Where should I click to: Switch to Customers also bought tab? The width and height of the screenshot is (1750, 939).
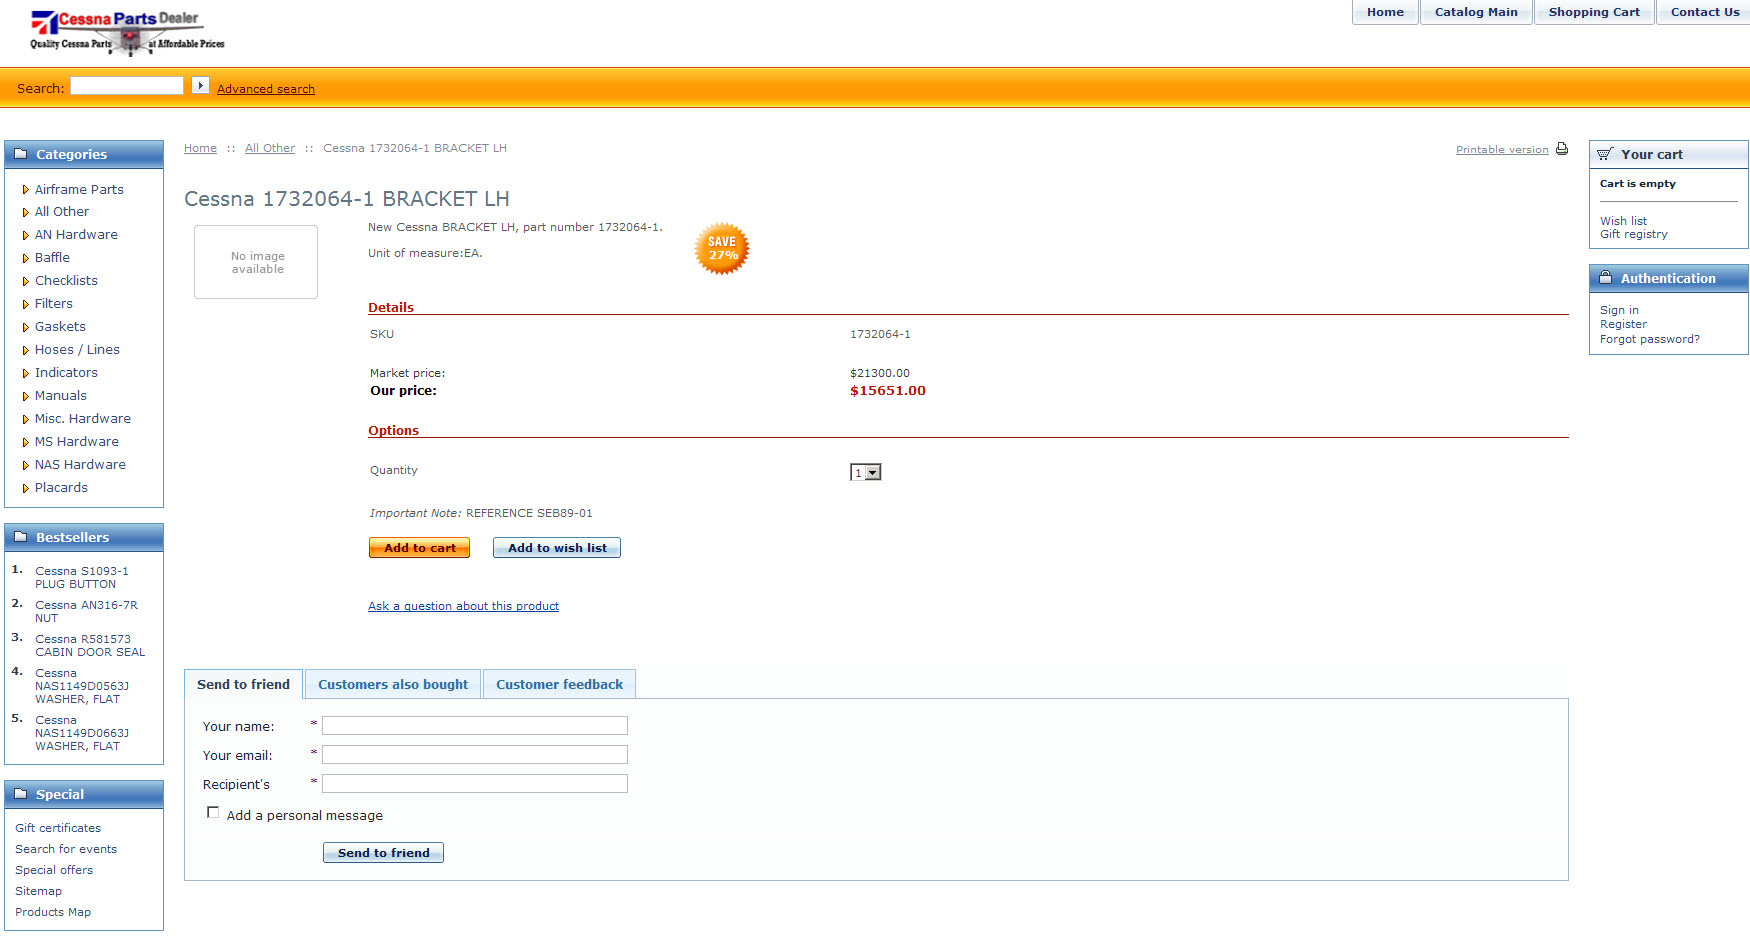click(x=392, y=685)
